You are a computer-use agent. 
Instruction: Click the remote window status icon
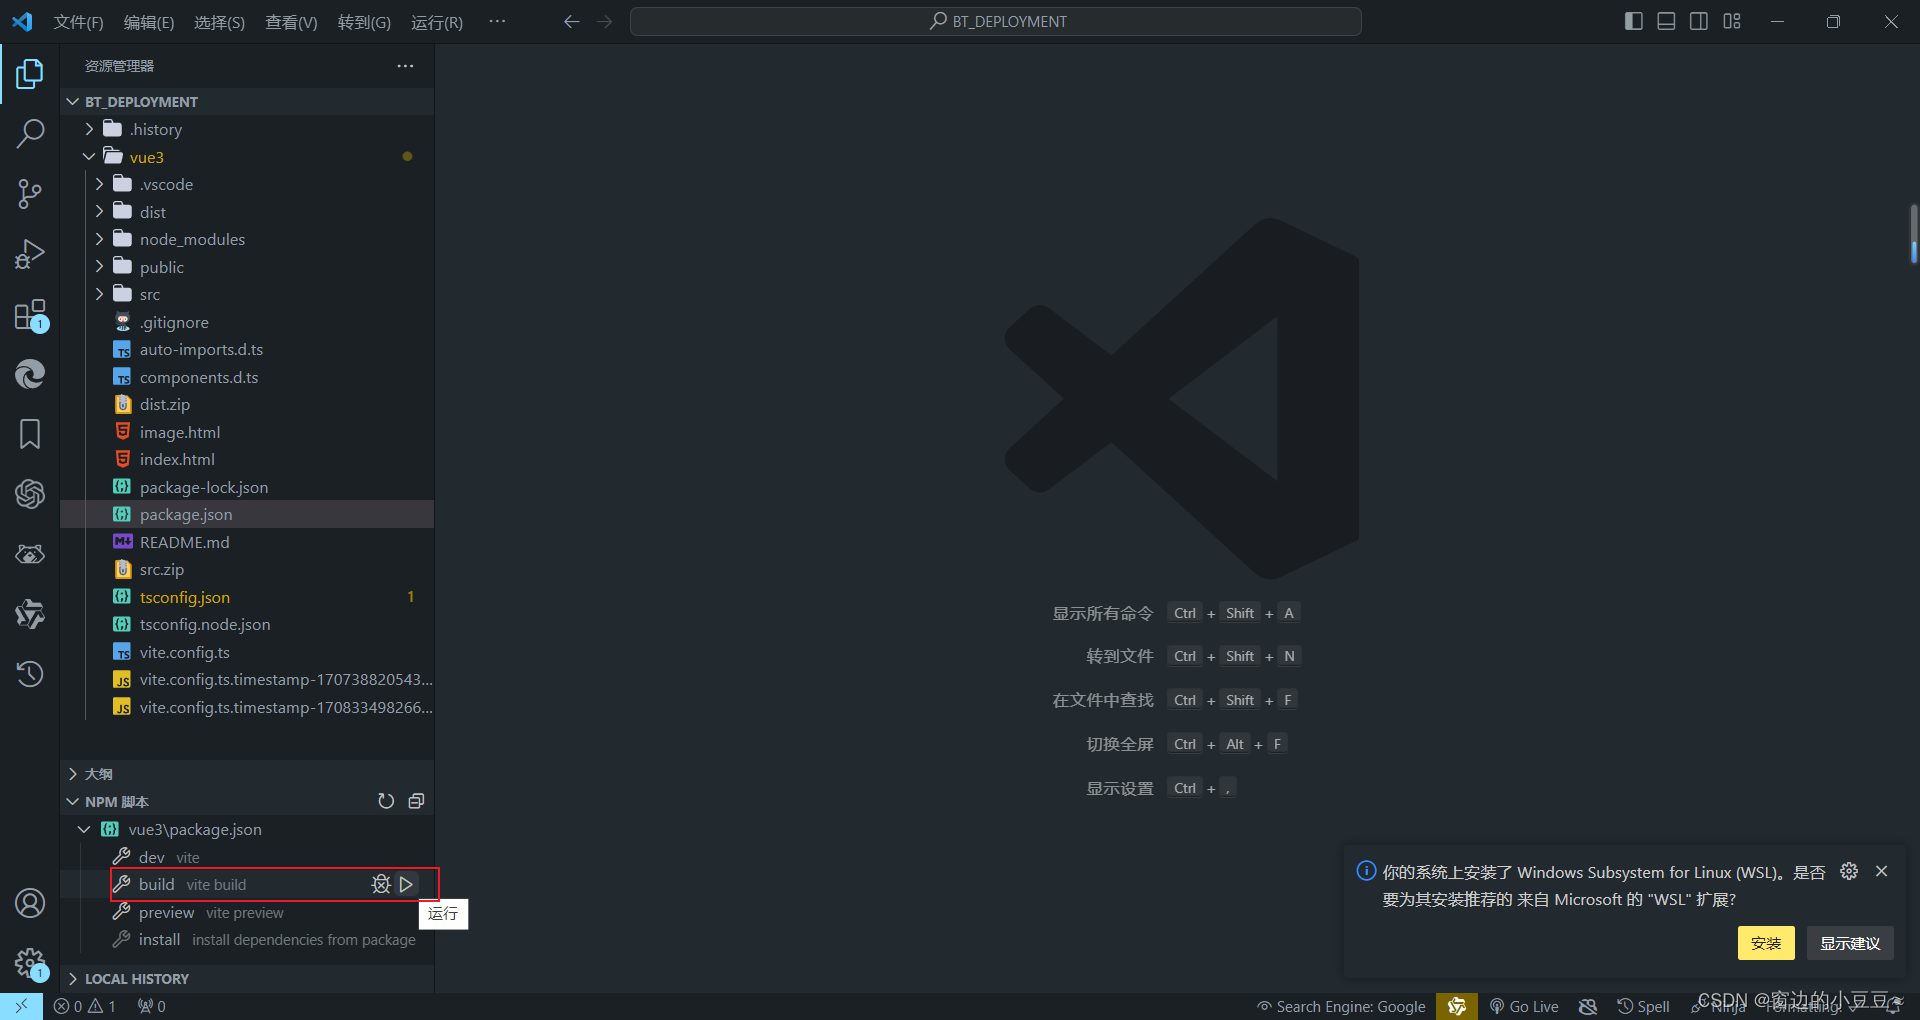coord(21,1006)
